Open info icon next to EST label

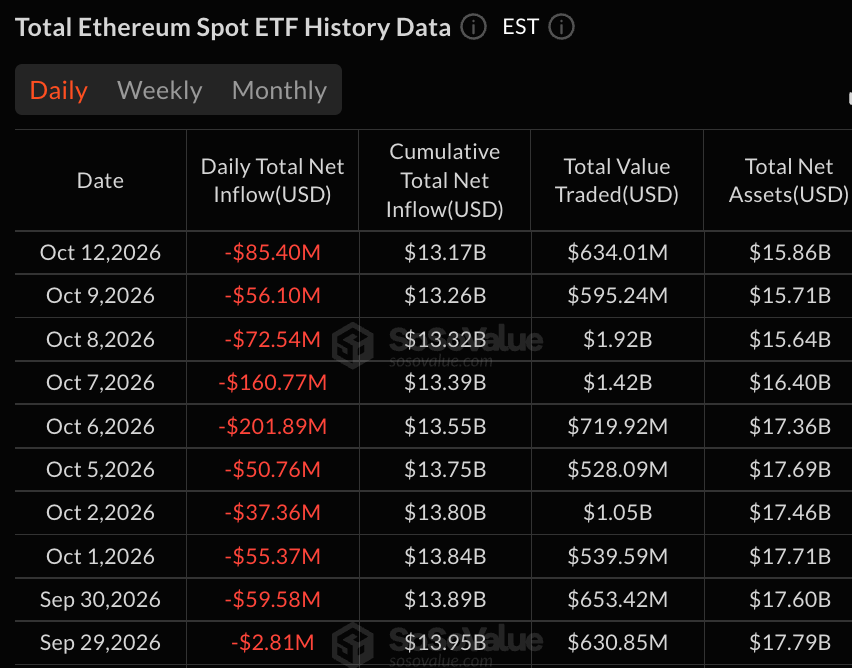[x=561, y=27]
